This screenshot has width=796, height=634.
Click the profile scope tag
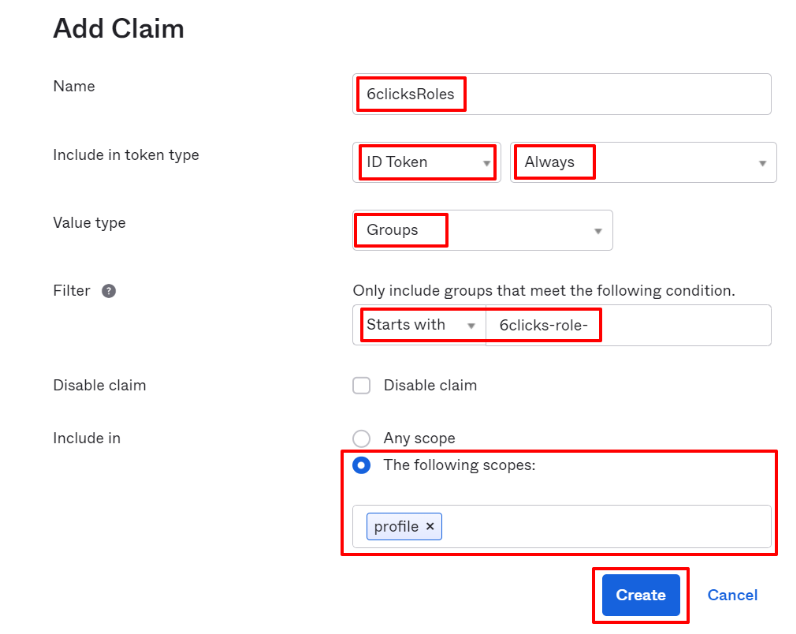point(396,527)
